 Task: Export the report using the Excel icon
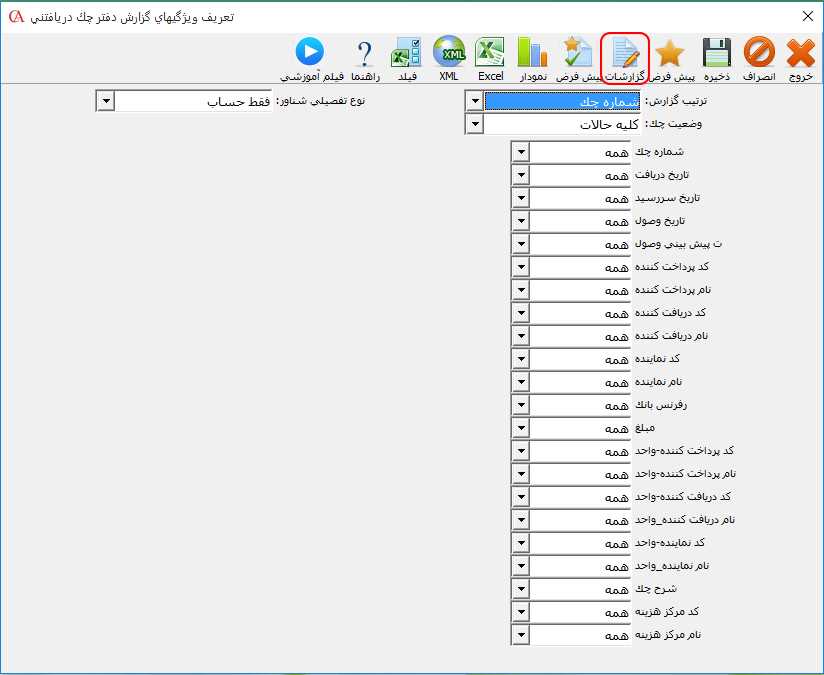[489, 52]
